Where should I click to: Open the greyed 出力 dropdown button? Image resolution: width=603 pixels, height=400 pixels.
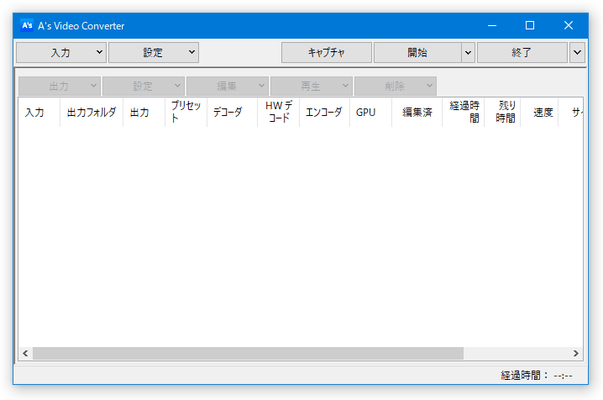coord(60,86)
